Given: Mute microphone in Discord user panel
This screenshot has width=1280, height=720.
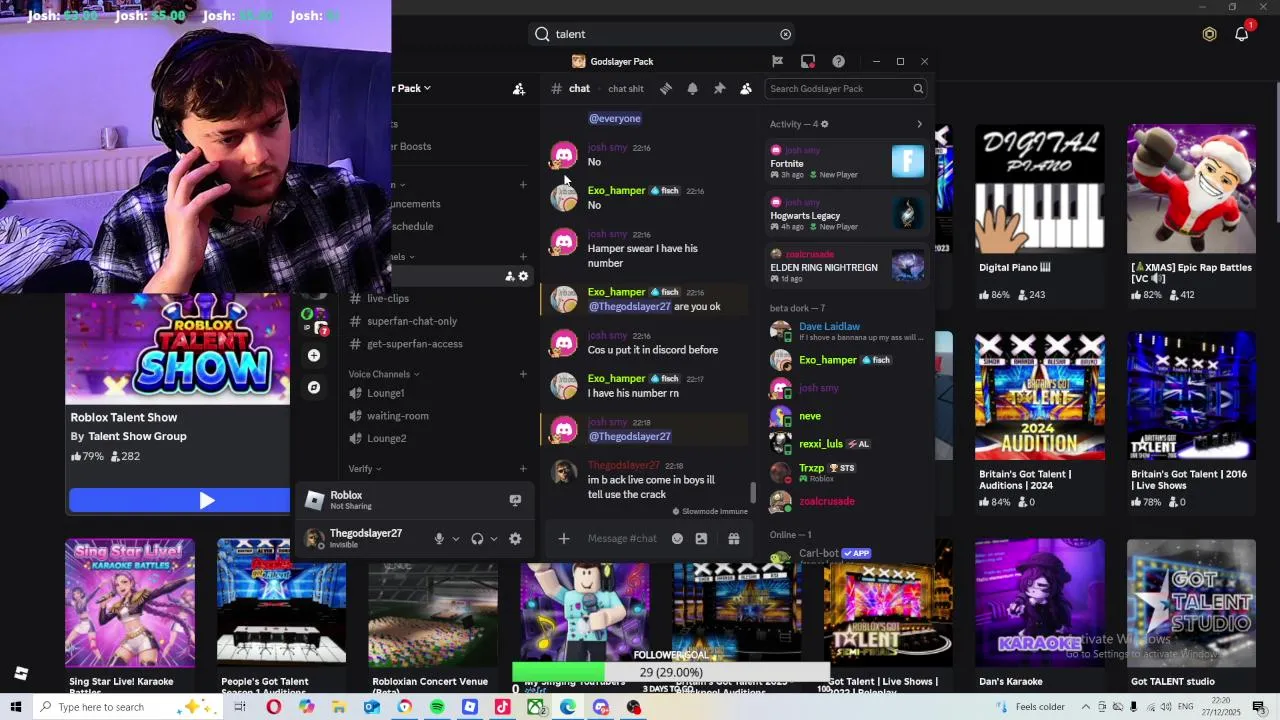Looking at the screenshot, I should pyautogui.click(x=438, y=539).
